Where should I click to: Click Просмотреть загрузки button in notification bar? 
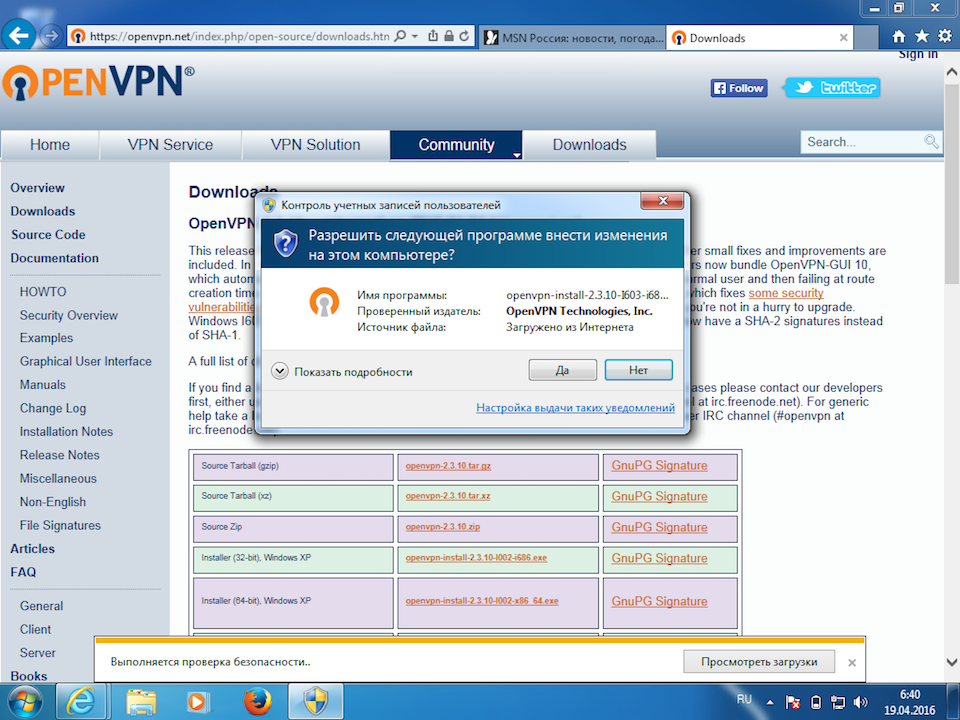[759, 662]
